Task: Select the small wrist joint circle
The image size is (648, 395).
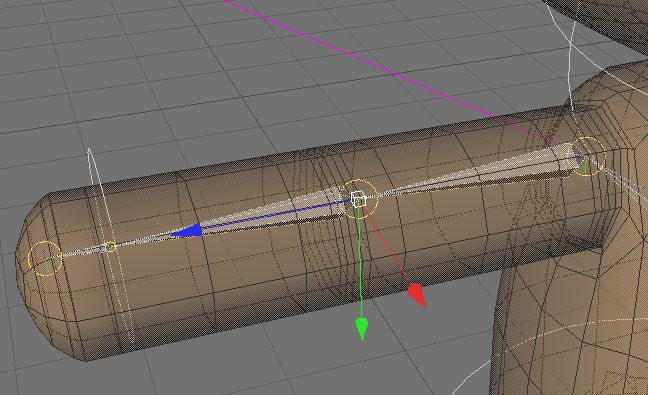Action: pos(110,247)
